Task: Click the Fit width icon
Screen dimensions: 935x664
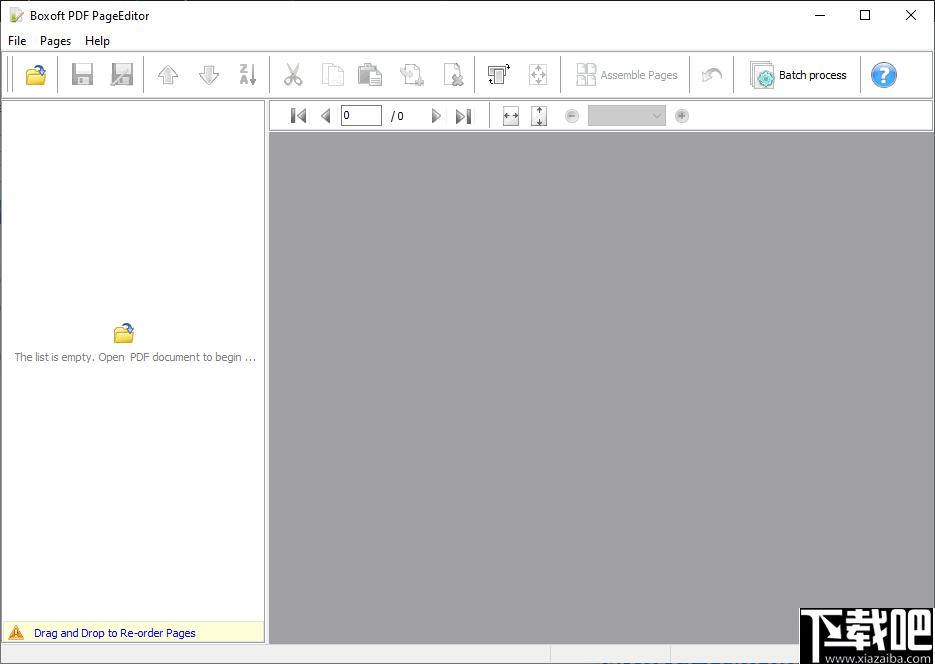Action: point(511,116)
